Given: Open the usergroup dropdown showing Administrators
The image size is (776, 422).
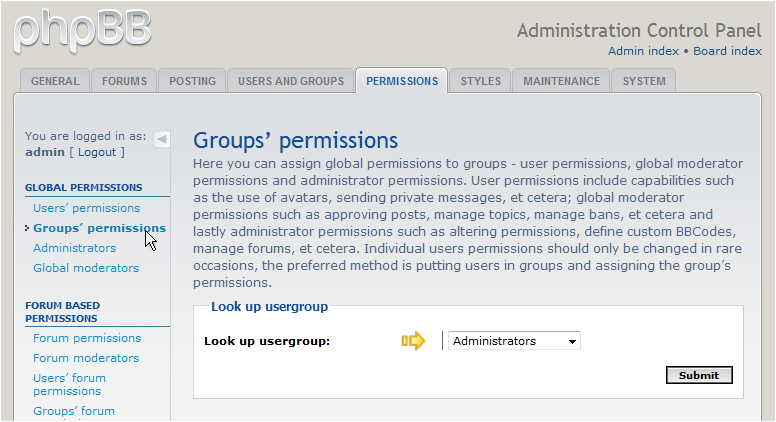Looking at the screenshot, I should point(514,341).
